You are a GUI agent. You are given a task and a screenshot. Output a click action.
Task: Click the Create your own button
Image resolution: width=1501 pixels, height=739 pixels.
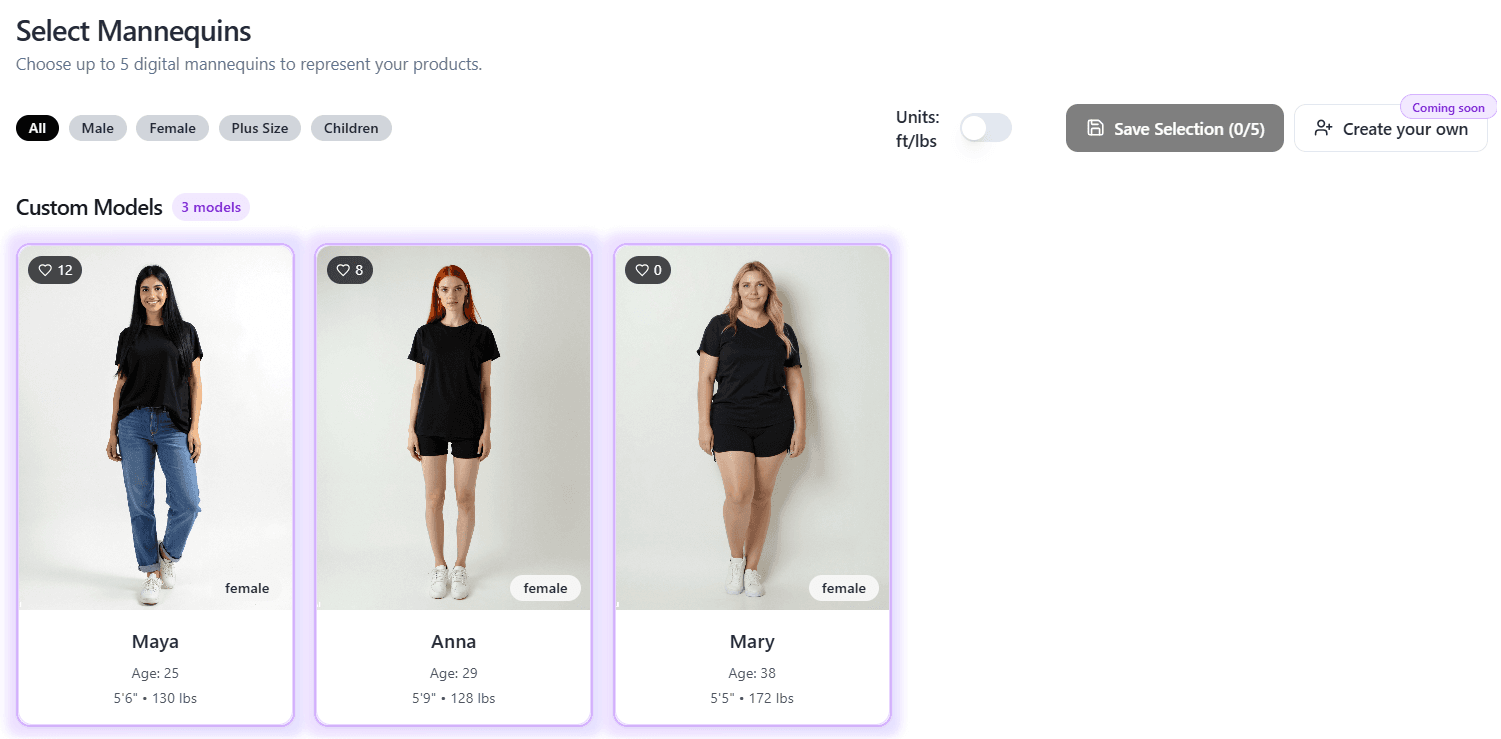pyautogui.click(x=1391, y=129)
